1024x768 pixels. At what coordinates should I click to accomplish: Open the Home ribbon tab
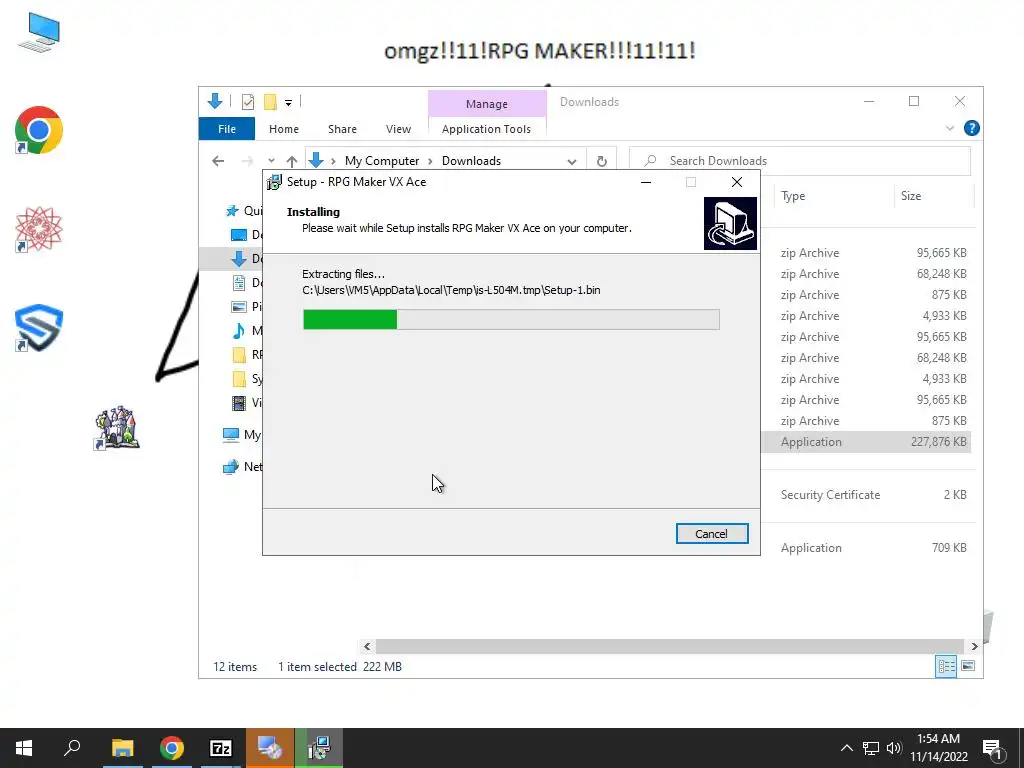pyautogui.click(x=283, y=129)
